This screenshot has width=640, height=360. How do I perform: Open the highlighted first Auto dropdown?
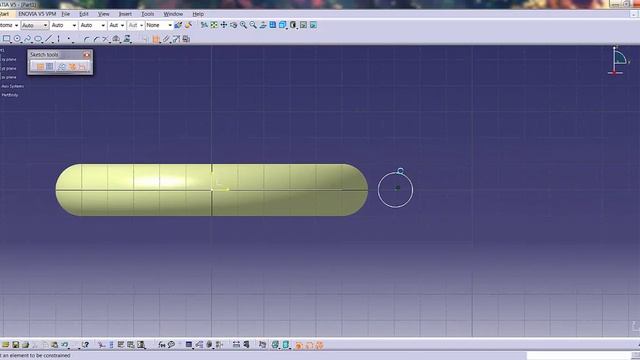point(34,25)
